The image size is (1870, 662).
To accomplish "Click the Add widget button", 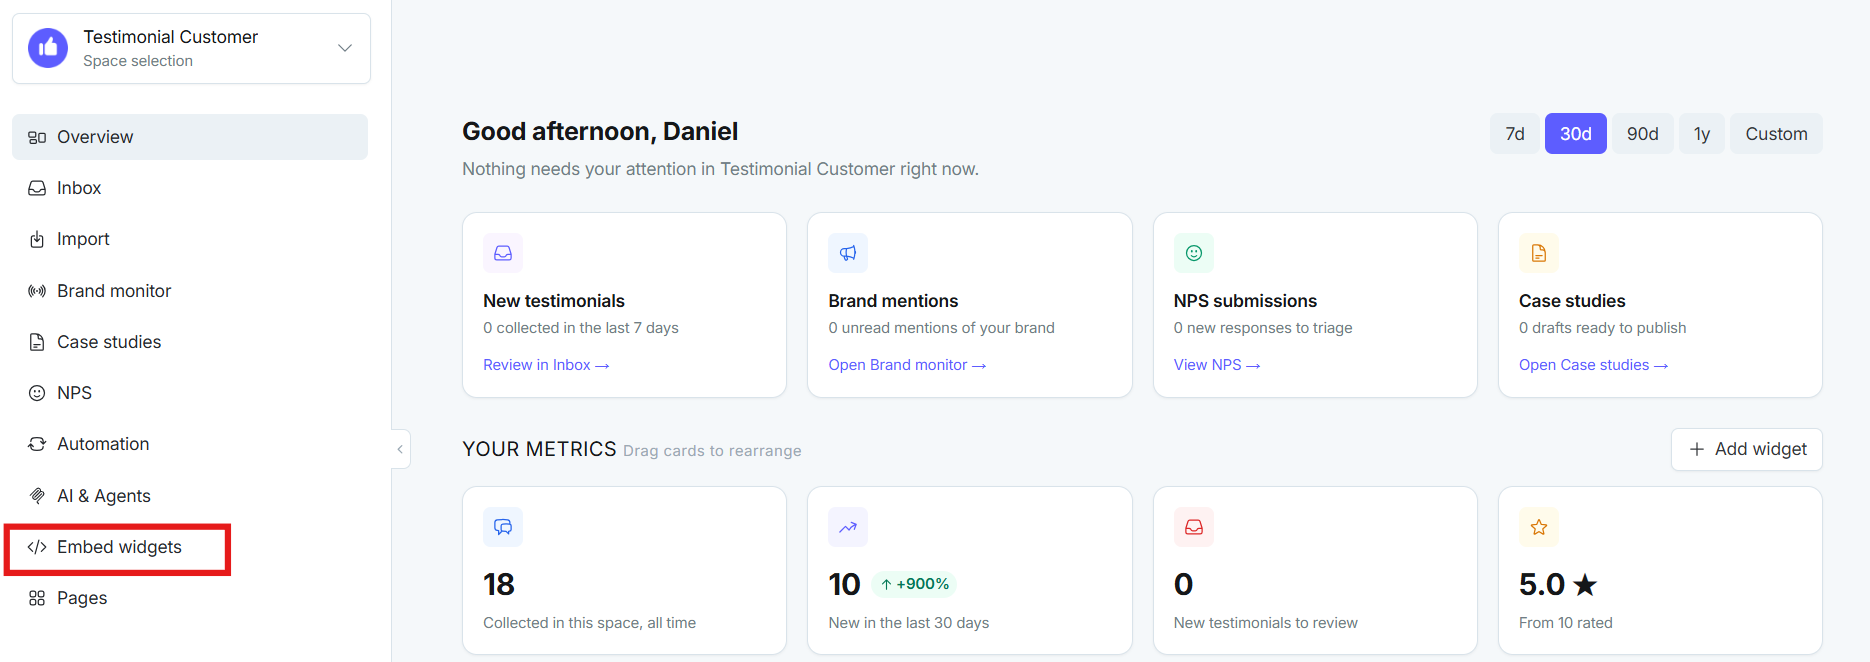I will tap(1747, 449).
